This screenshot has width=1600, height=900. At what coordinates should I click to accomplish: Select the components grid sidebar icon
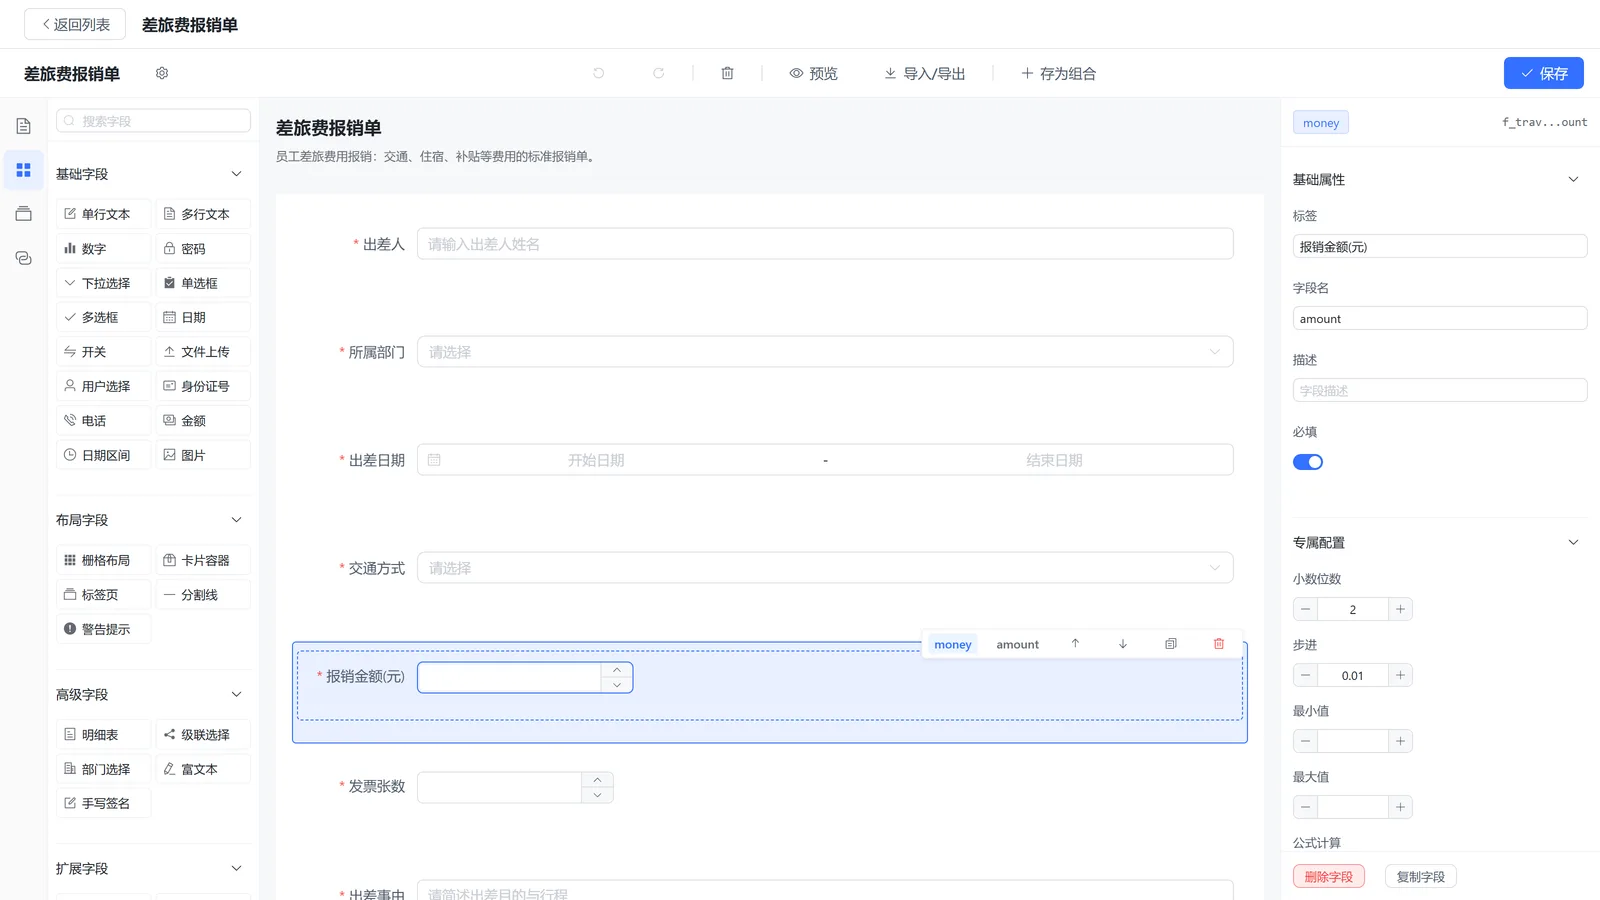(x=24, y=170)
